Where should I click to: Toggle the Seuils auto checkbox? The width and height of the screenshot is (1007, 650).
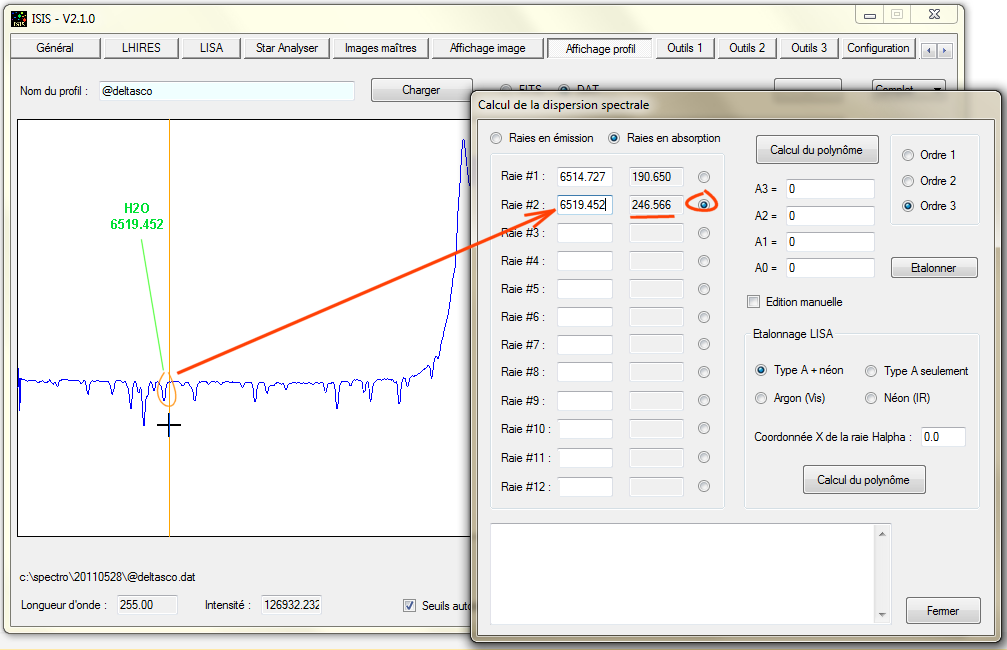409,605
